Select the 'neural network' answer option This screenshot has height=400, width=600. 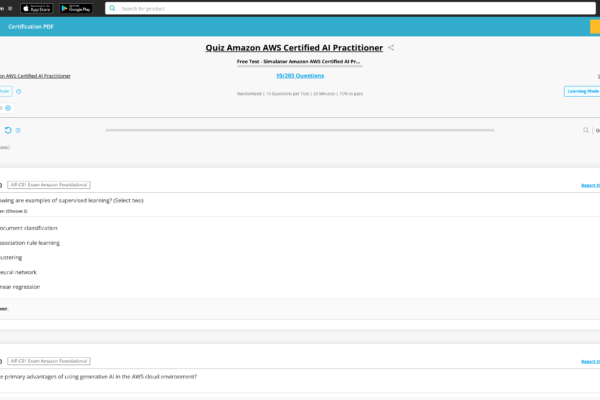18,272
